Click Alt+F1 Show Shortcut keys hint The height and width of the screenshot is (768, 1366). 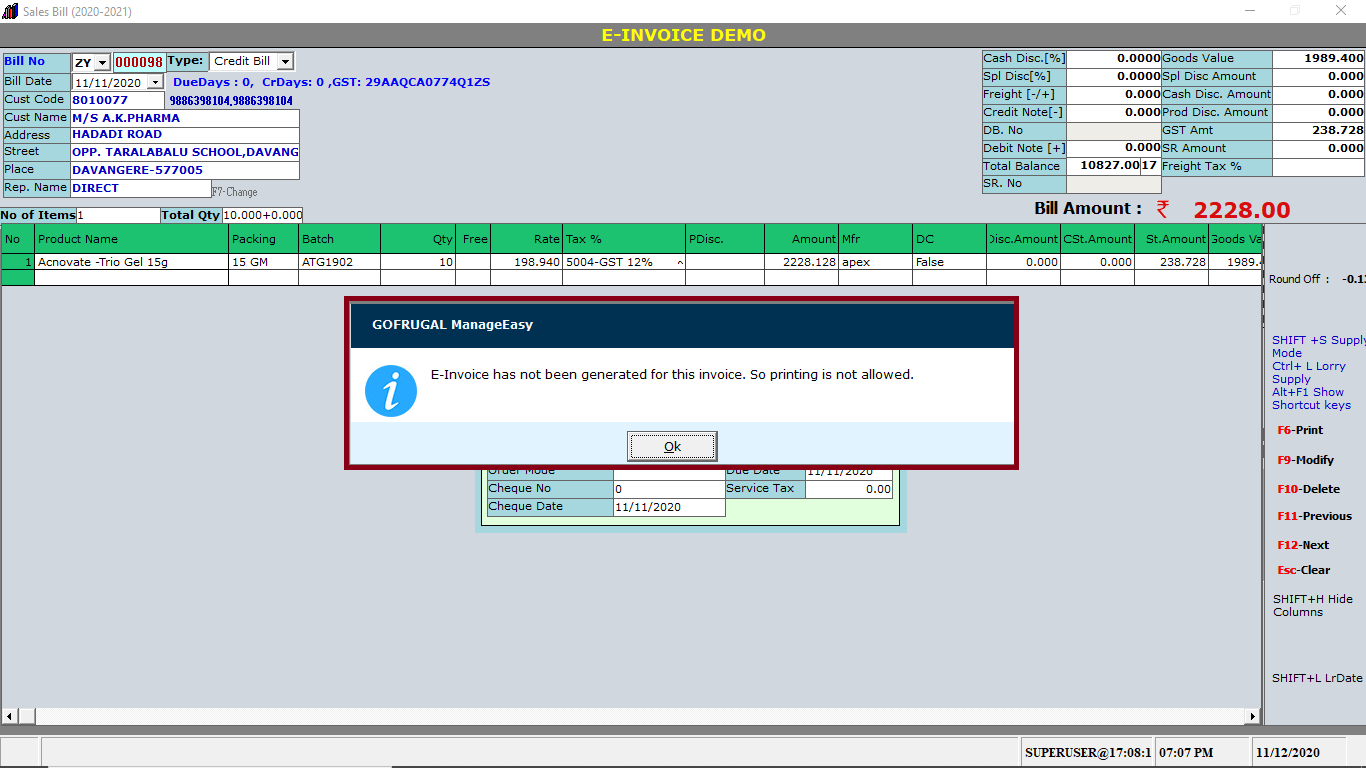coord(1311,398)
